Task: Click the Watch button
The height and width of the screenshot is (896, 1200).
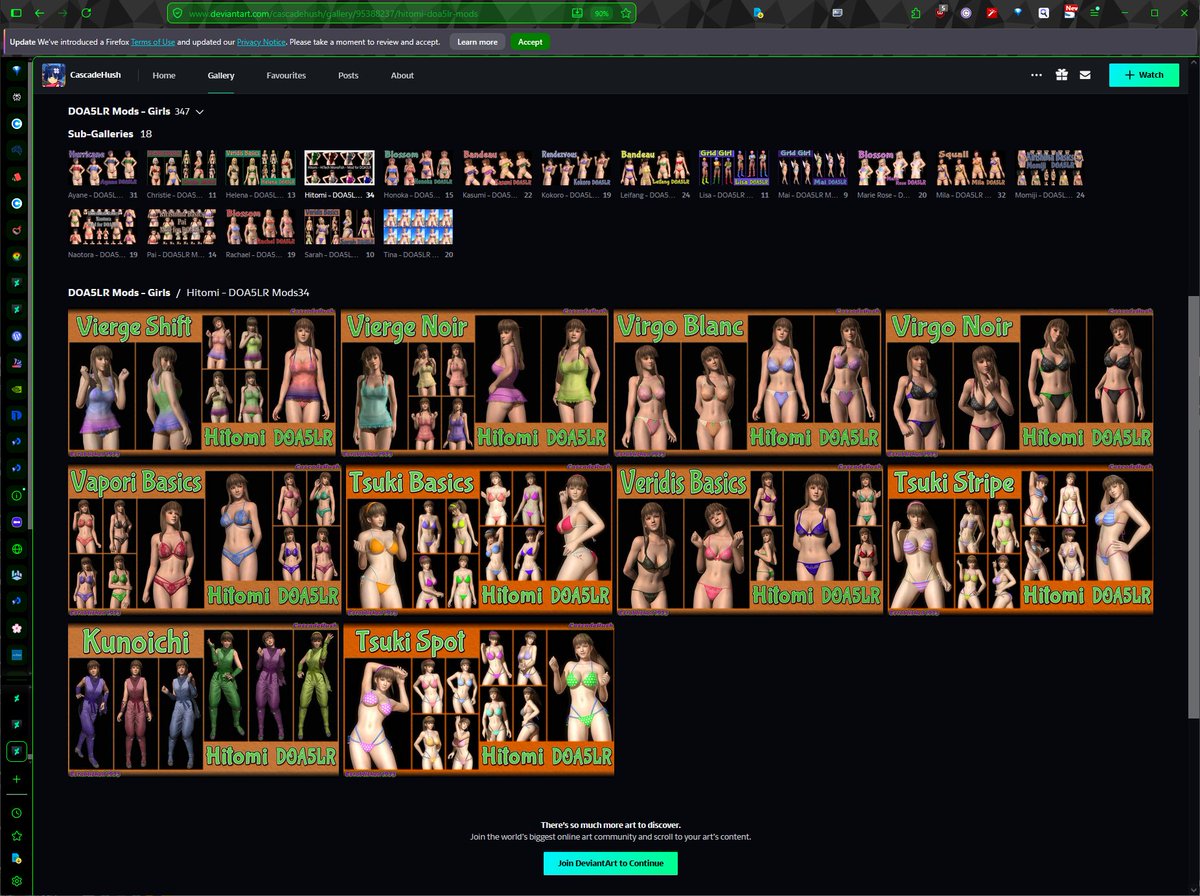Action: coord(1144,75)
